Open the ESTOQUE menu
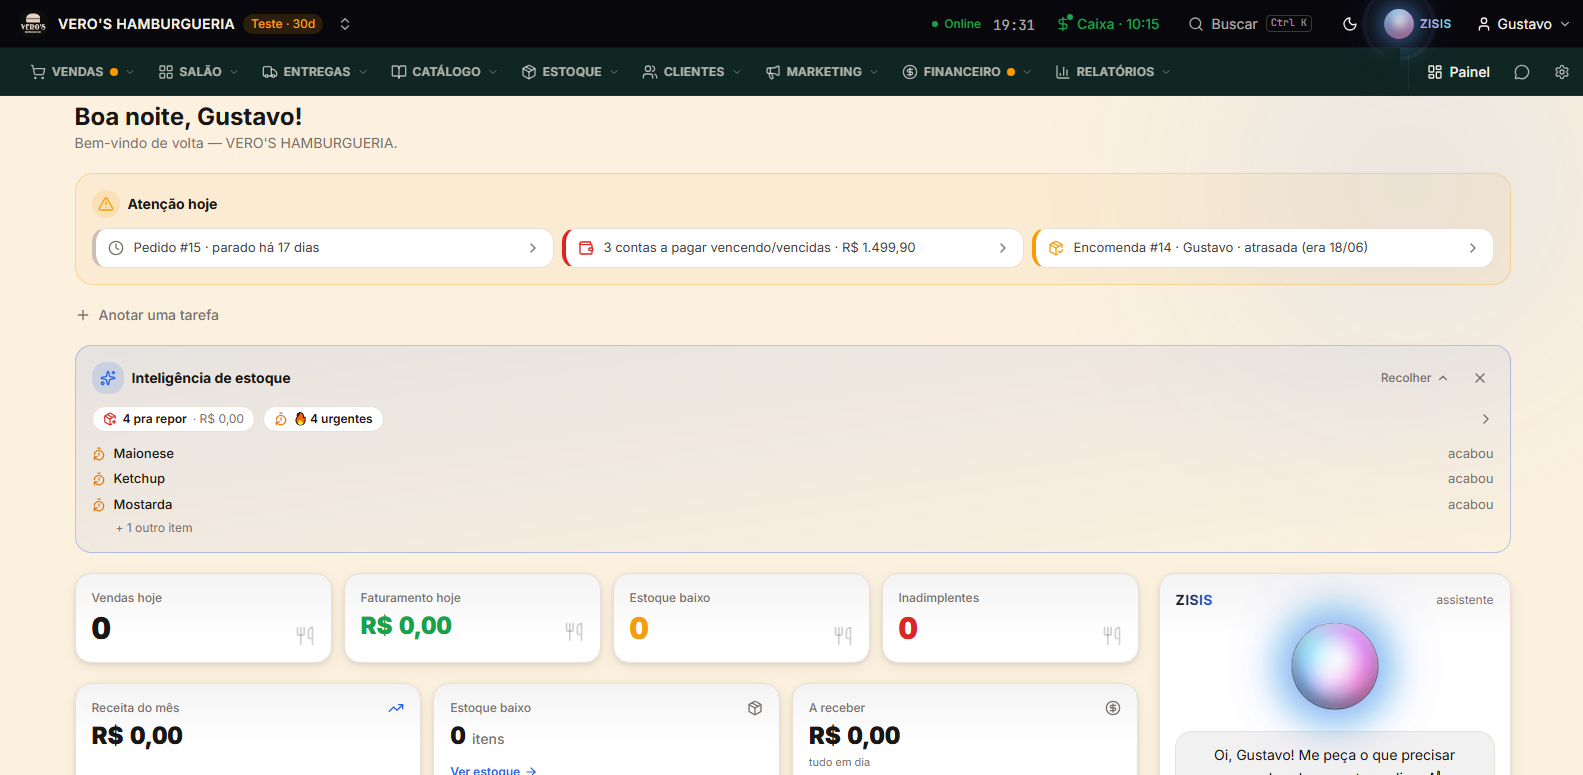This screenshot has width=1583, height=775. point(570,72)
